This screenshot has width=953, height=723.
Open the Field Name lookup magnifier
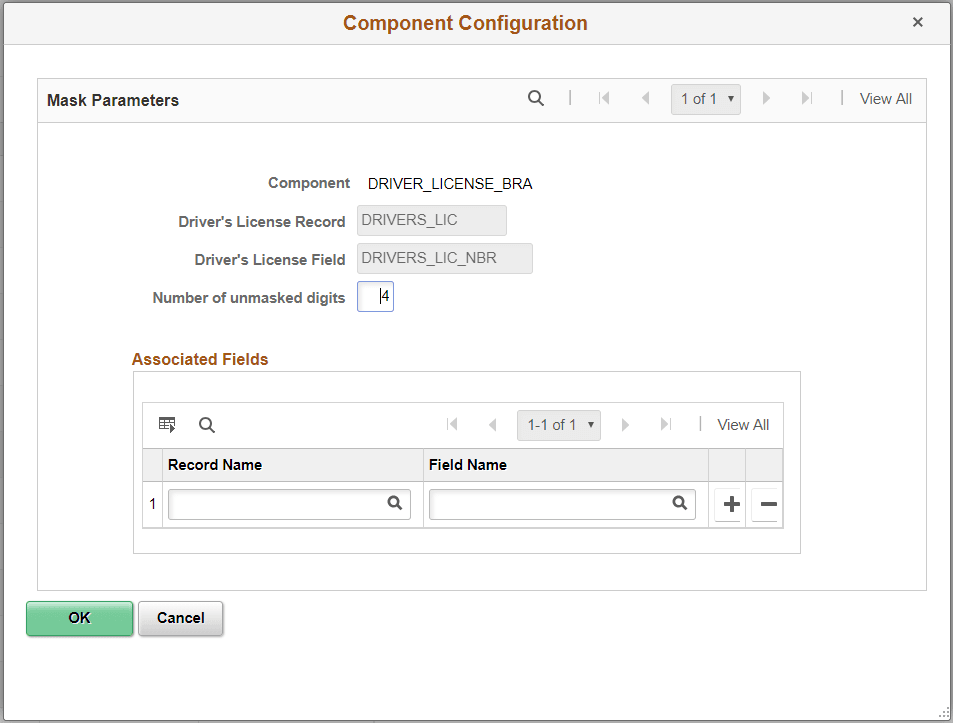[679, 503]
